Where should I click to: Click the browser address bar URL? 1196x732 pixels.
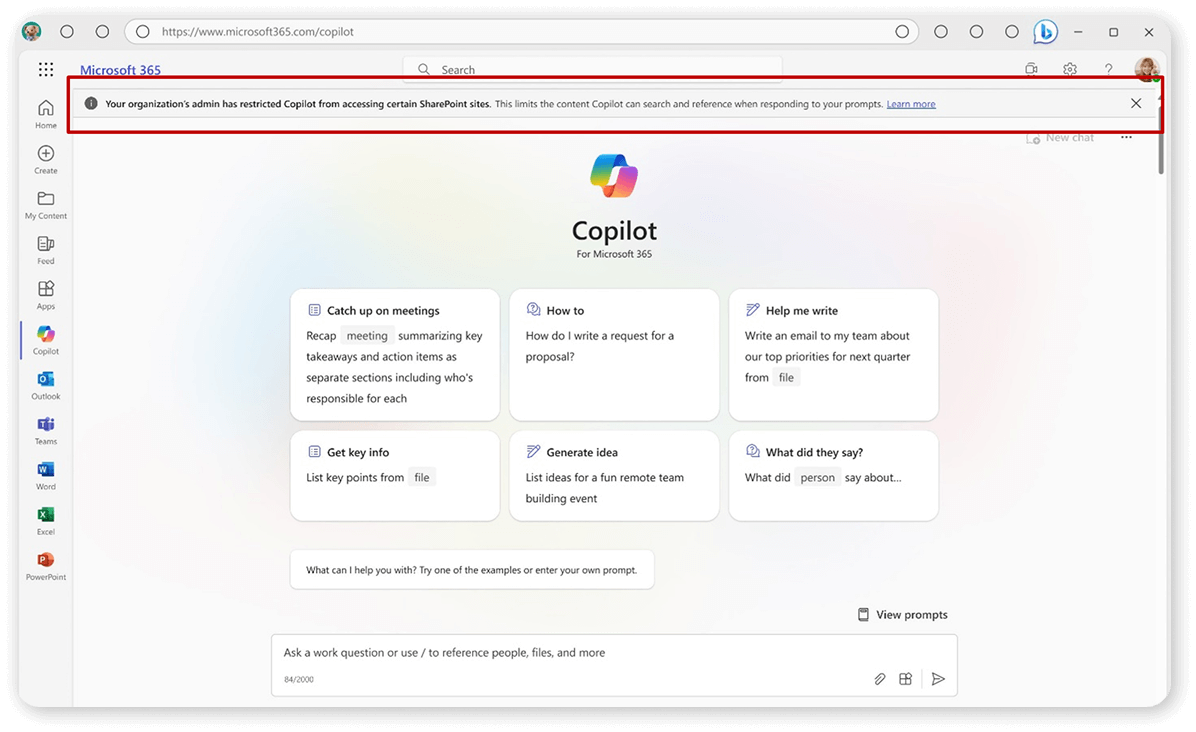tap(258, 32)
